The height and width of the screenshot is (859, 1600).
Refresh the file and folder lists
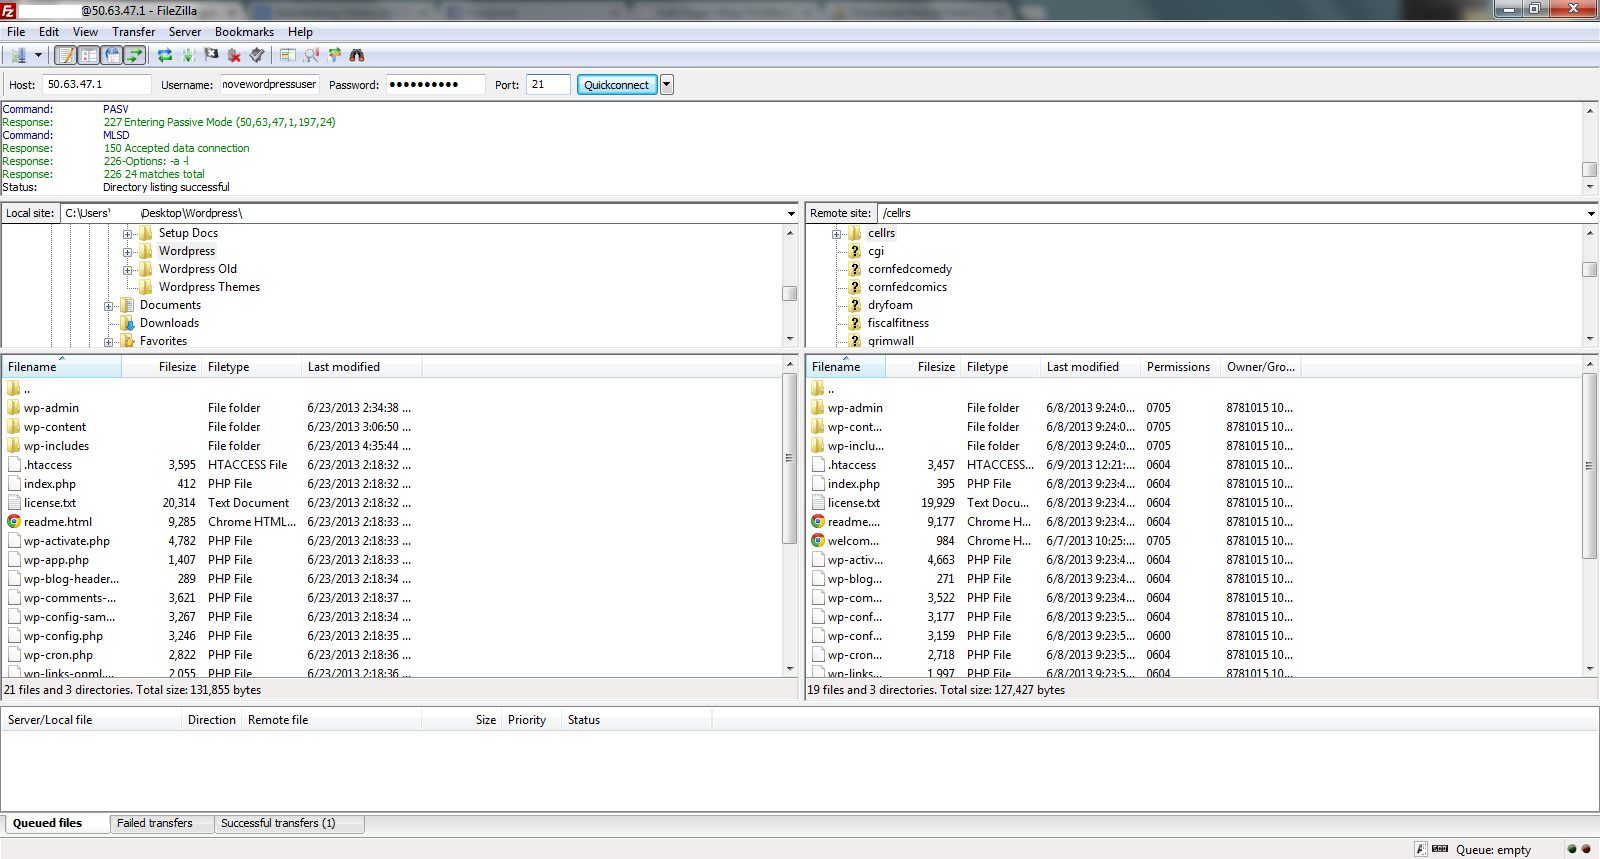click(165, 55)
